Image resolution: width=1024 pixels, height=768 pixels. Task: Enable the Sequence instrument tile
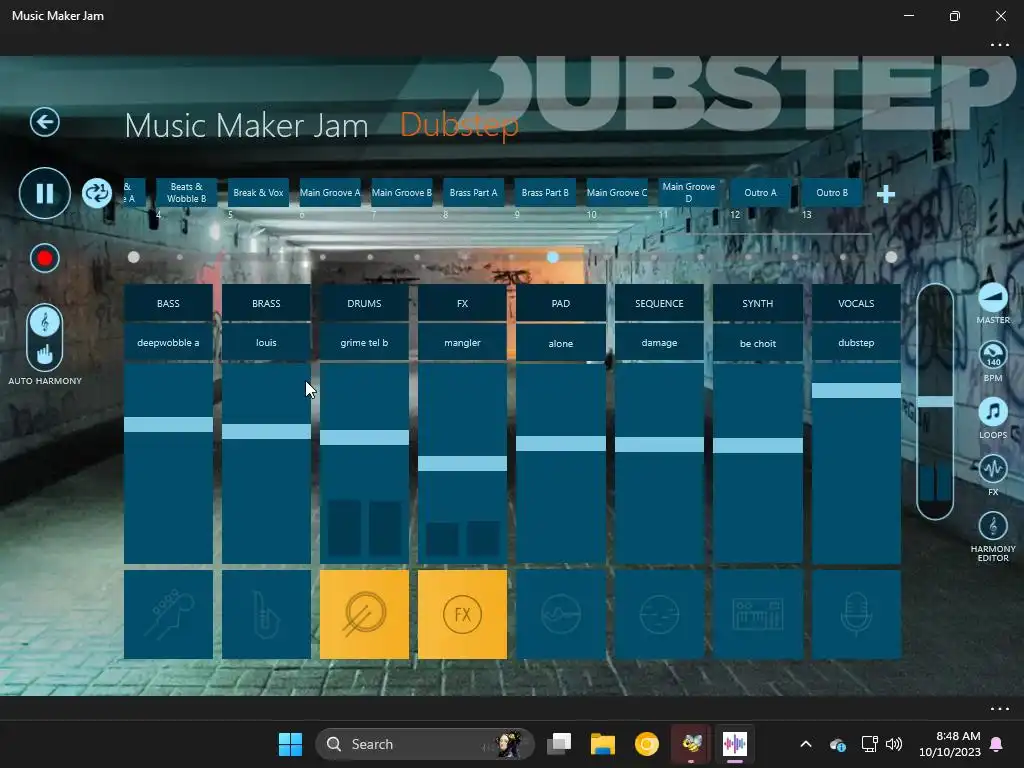pos(660,615)
